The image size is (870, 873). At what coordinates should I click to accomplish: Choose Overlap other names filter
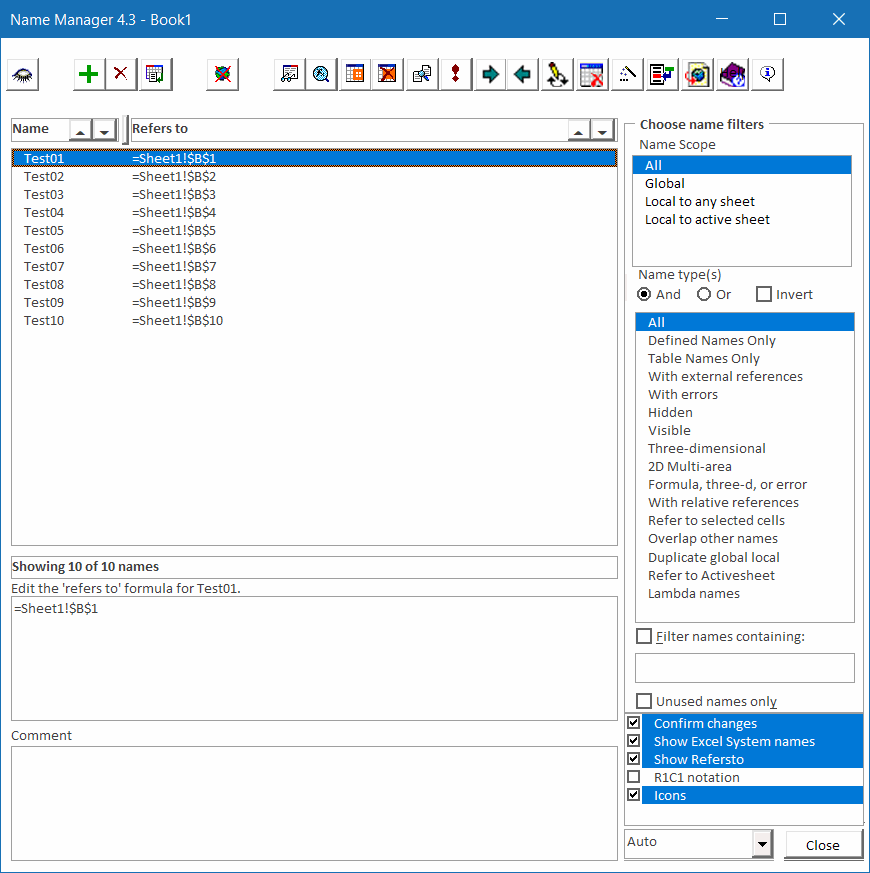(744, 538)
